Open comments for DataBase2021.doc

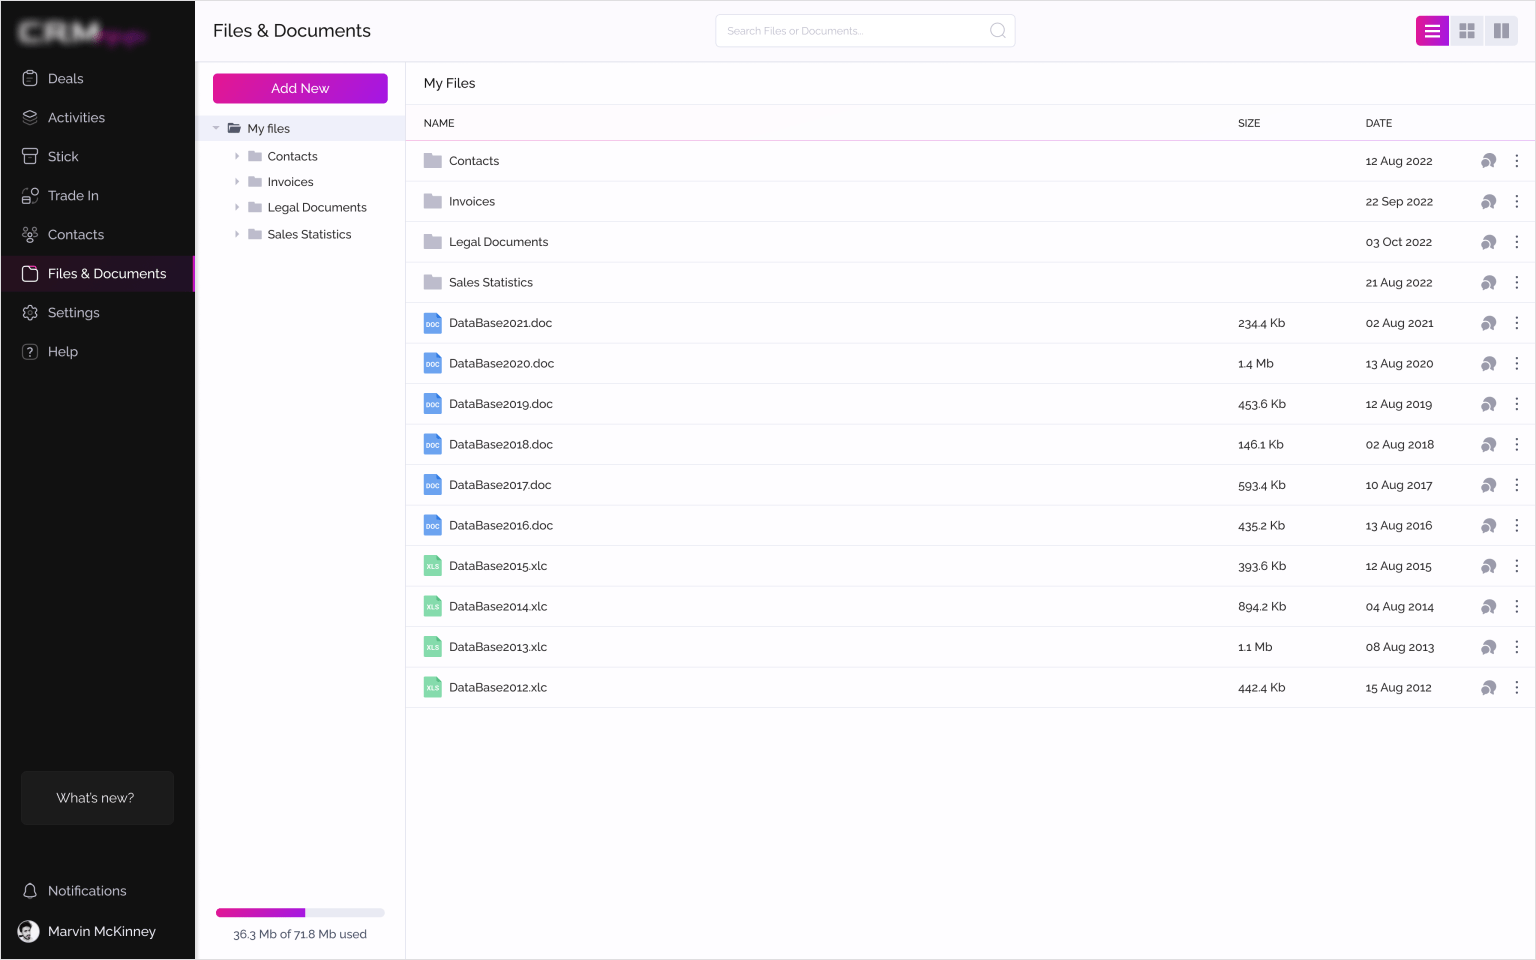pyautogui.click(x=1488, y=323)
